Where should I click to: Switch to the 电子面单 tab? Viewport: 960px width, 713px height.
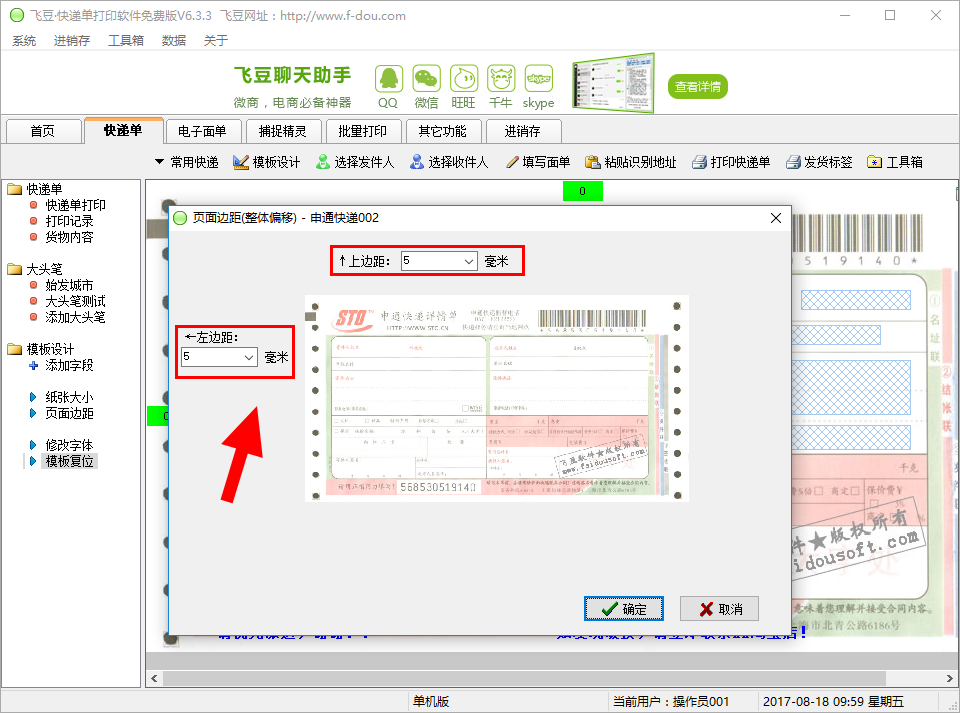[x=202, y=131]
